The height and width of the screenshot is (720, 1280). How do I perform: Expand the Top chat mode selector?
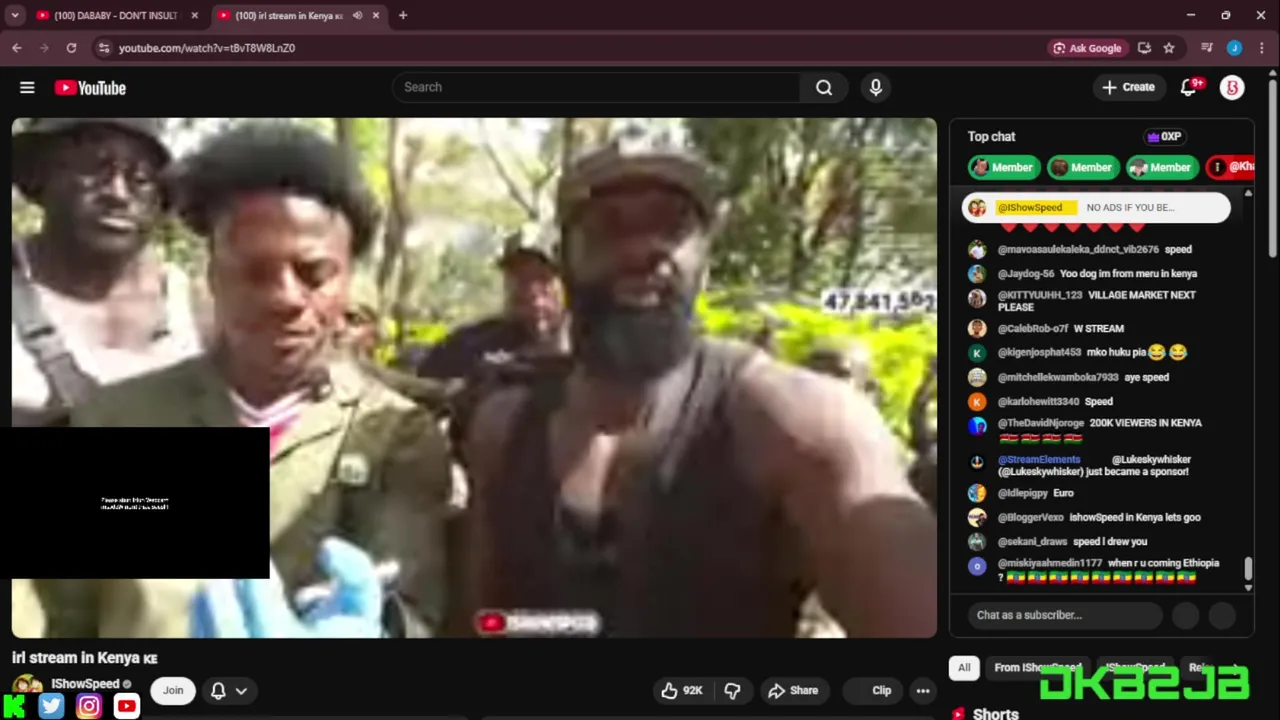(991, 136)
